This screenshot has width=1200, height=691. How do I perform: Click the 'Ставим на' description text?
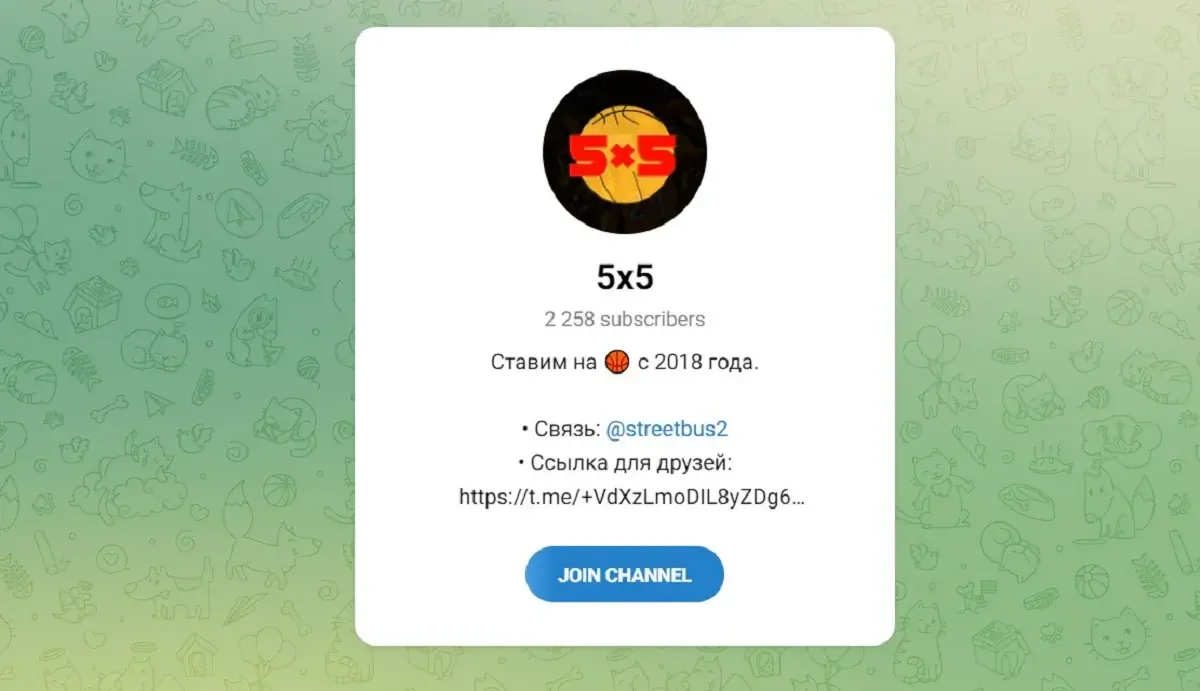pyautogui.click(x=544, y=362)
